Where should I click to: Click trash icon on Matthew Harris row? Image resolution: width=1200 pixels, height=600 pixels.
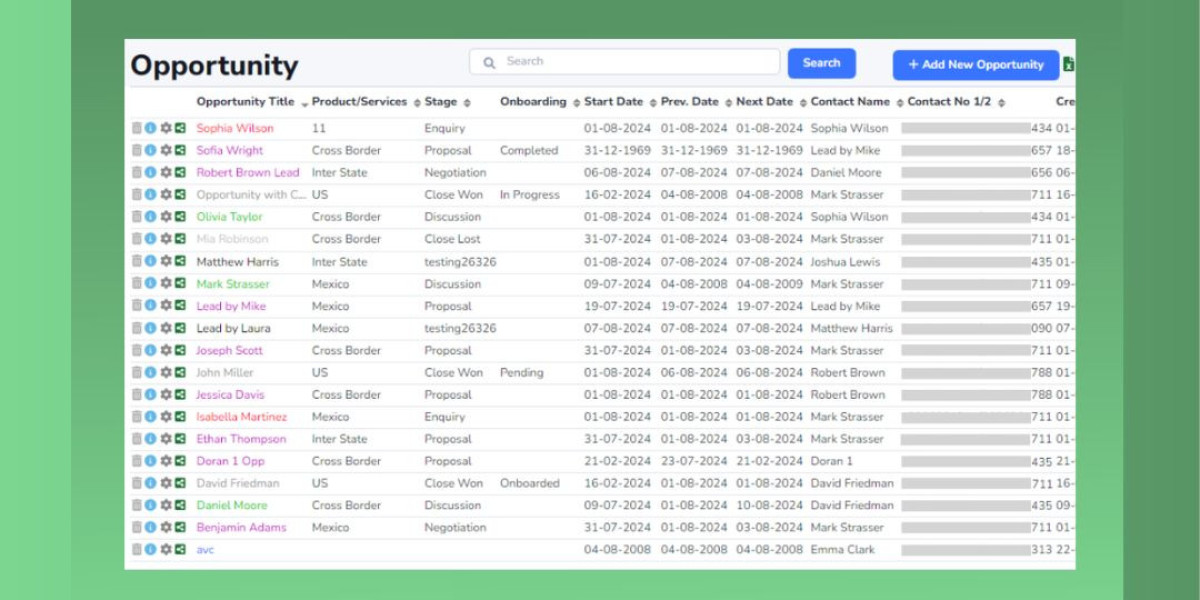point(137,261)
